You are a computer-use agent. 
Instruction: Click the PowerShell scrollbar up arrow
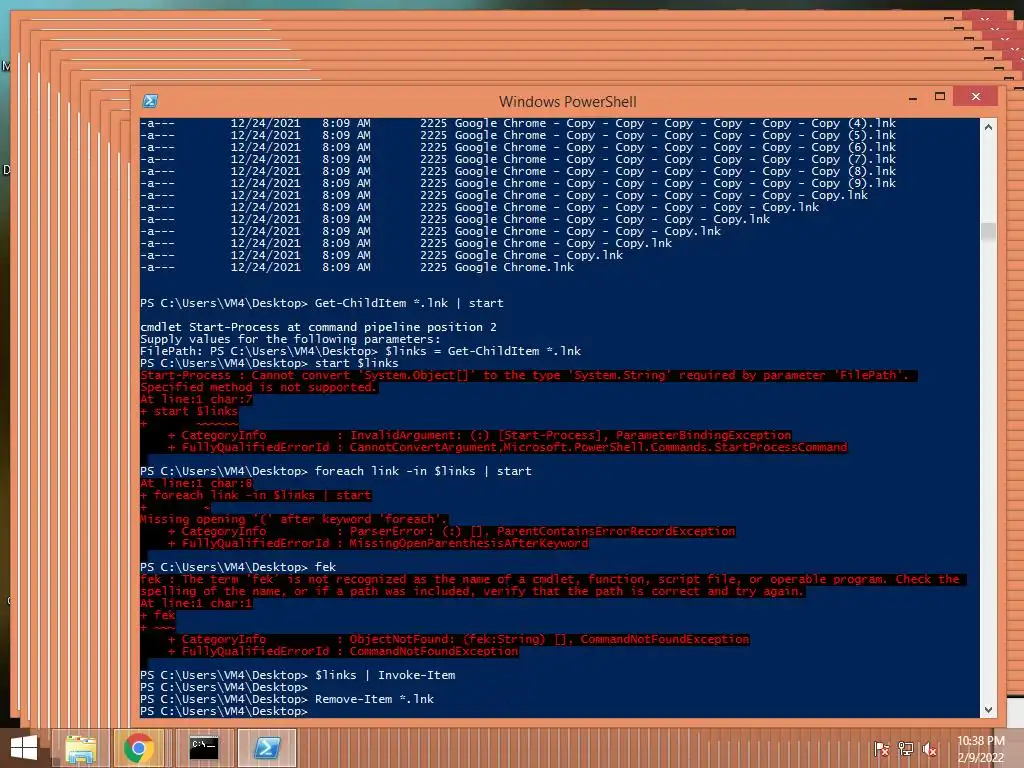pyautogui.click(x=988, y=127)
